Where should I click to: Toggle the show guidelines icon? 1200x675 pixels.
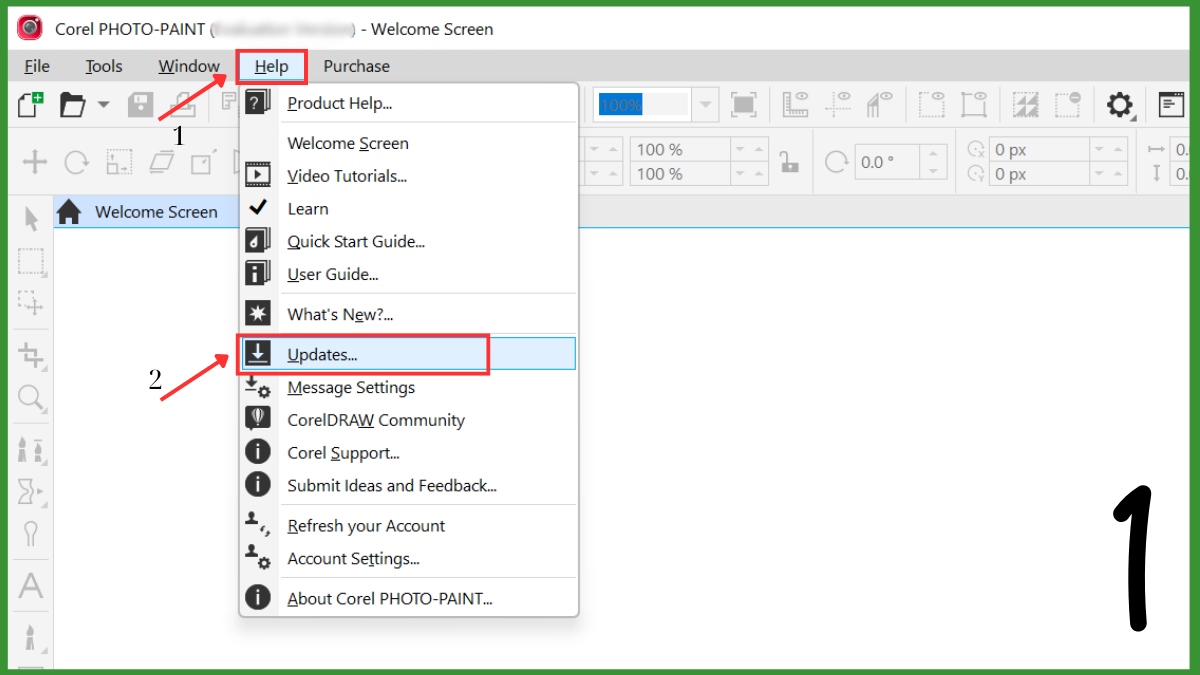pos(838,104)
